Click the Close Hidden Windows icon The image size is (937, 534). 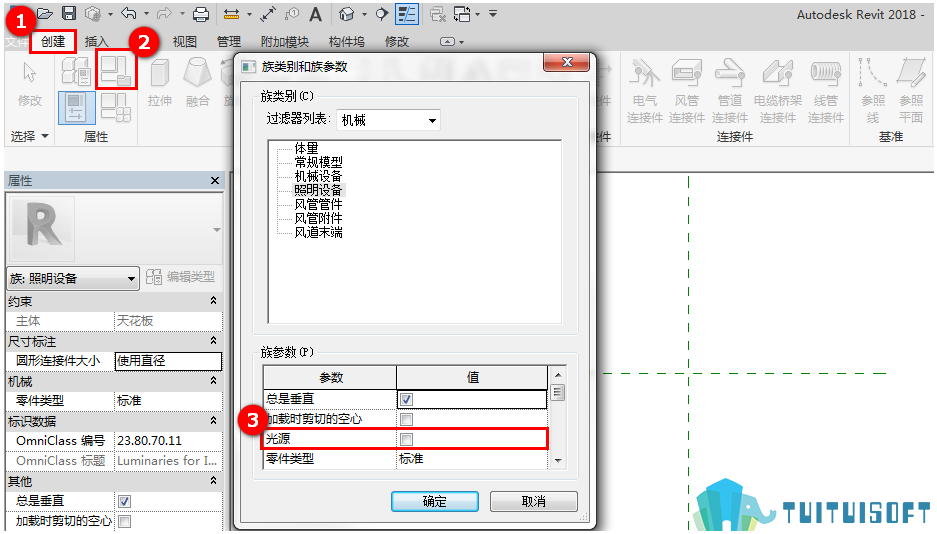click(x=438, y=14)
